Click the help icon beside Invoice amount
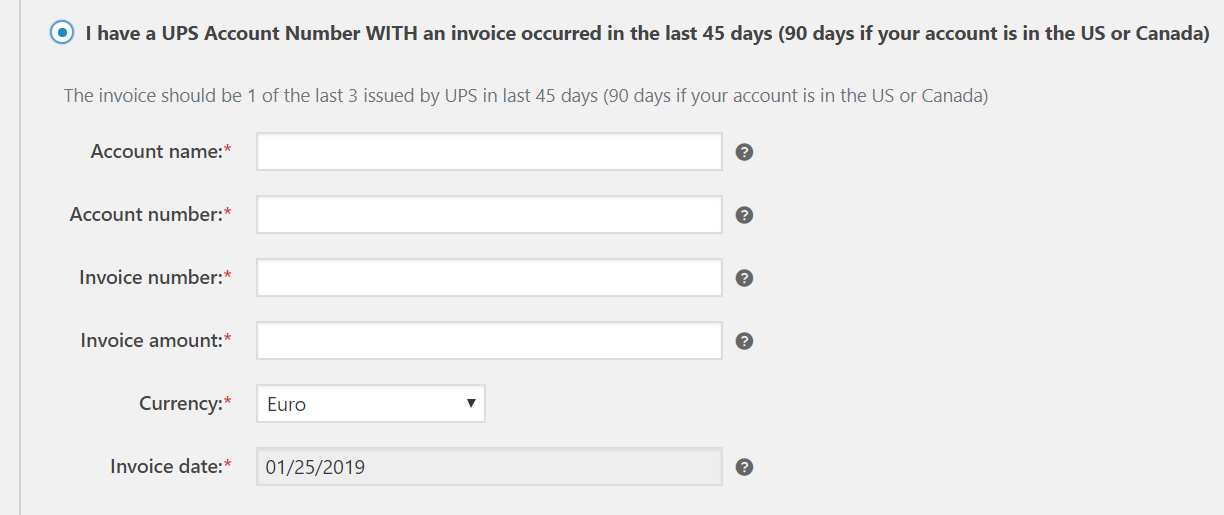 (744, 341)
